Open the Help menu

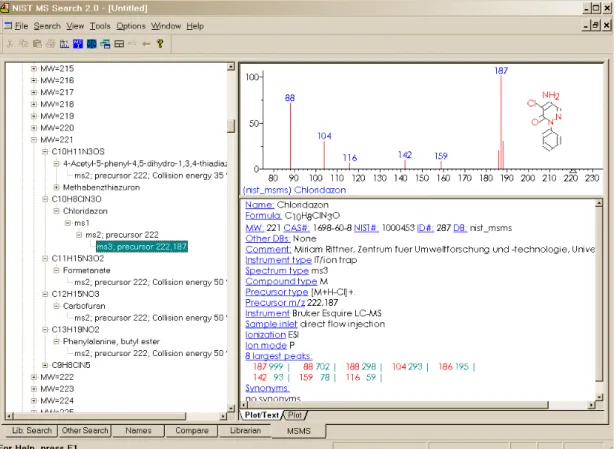[x=195, y=26]
